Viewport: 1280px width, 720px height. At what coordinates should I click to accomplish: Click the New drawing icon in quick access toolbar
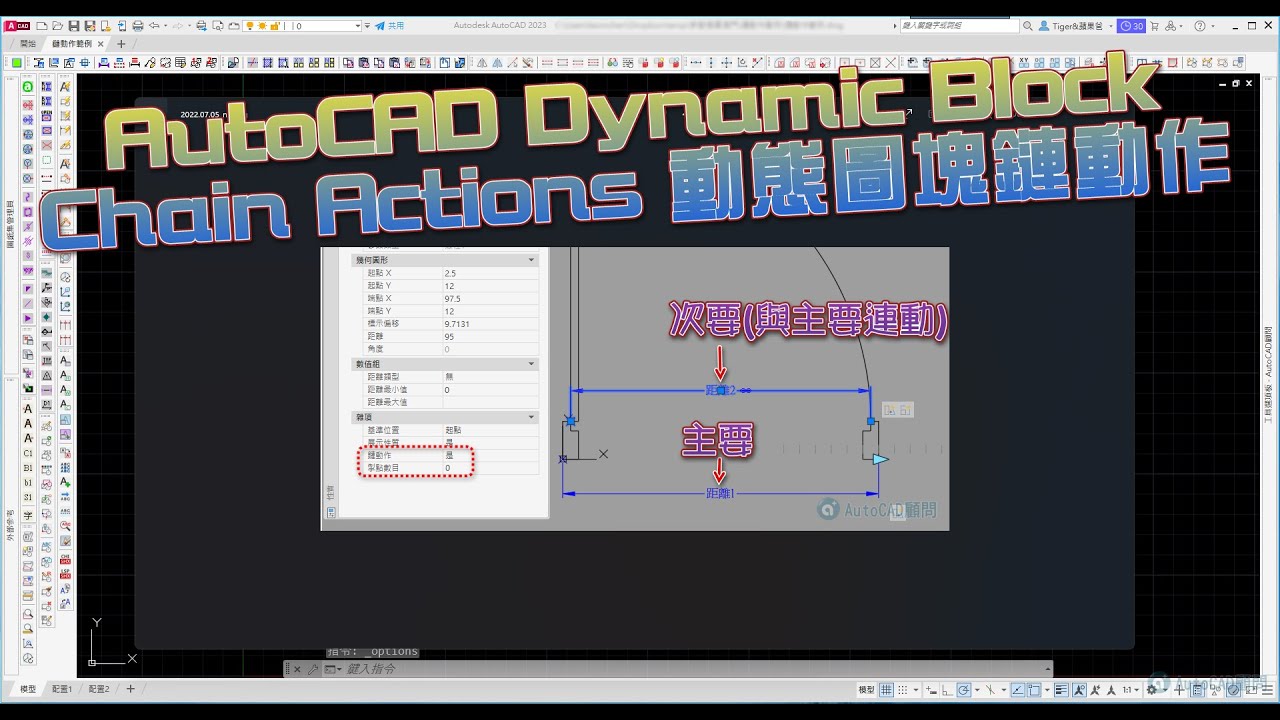(42, 25)
